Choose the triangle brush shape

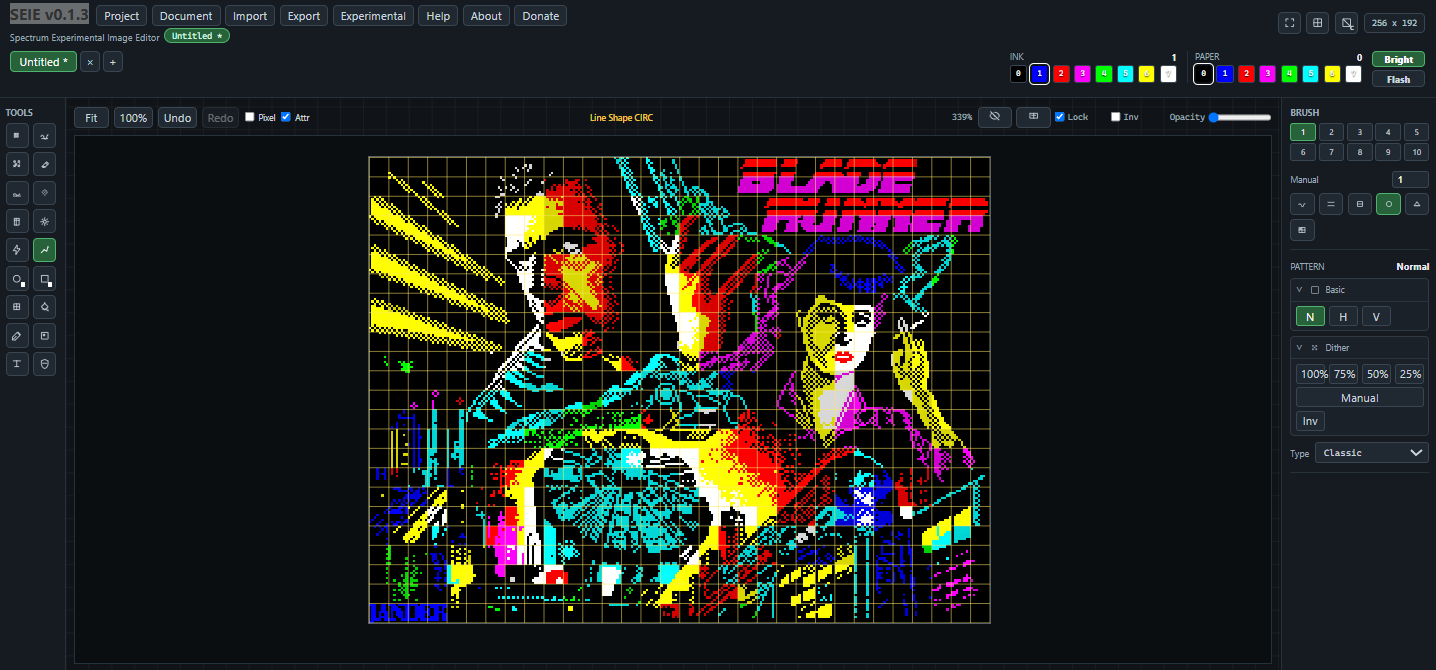click(x=1416, y=204)
